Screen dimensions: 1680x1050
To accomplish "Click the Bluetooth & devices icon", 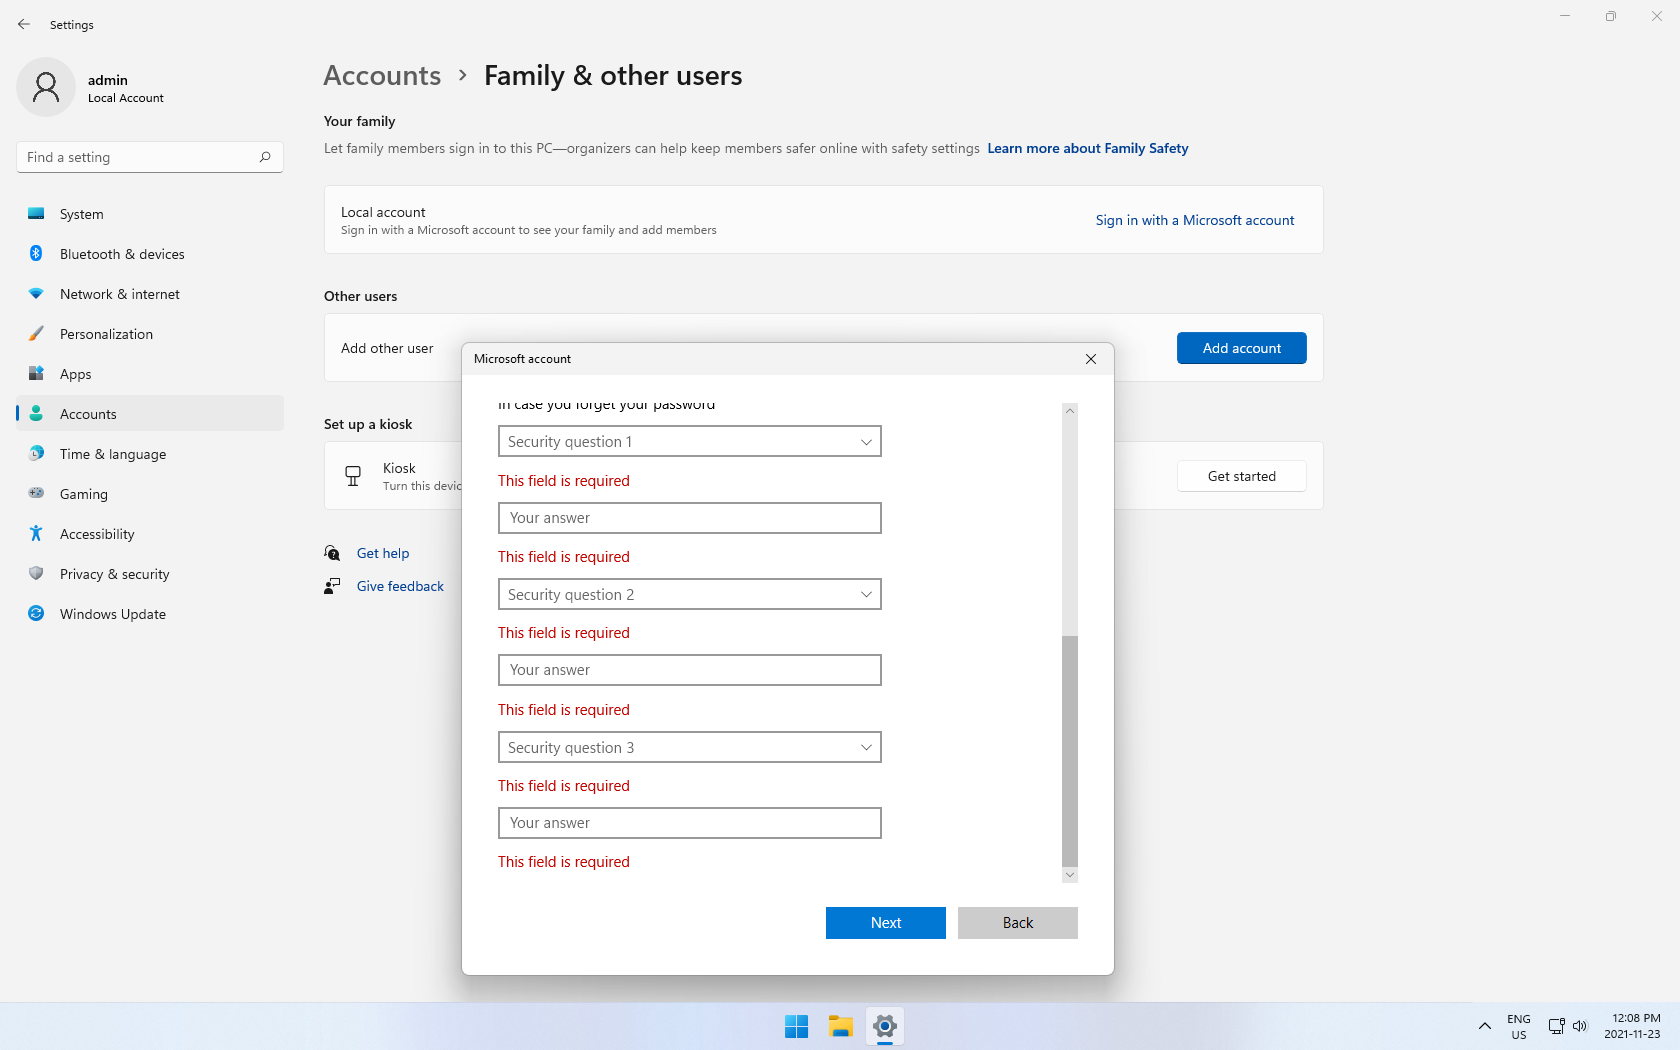I will tap(36, 254).
